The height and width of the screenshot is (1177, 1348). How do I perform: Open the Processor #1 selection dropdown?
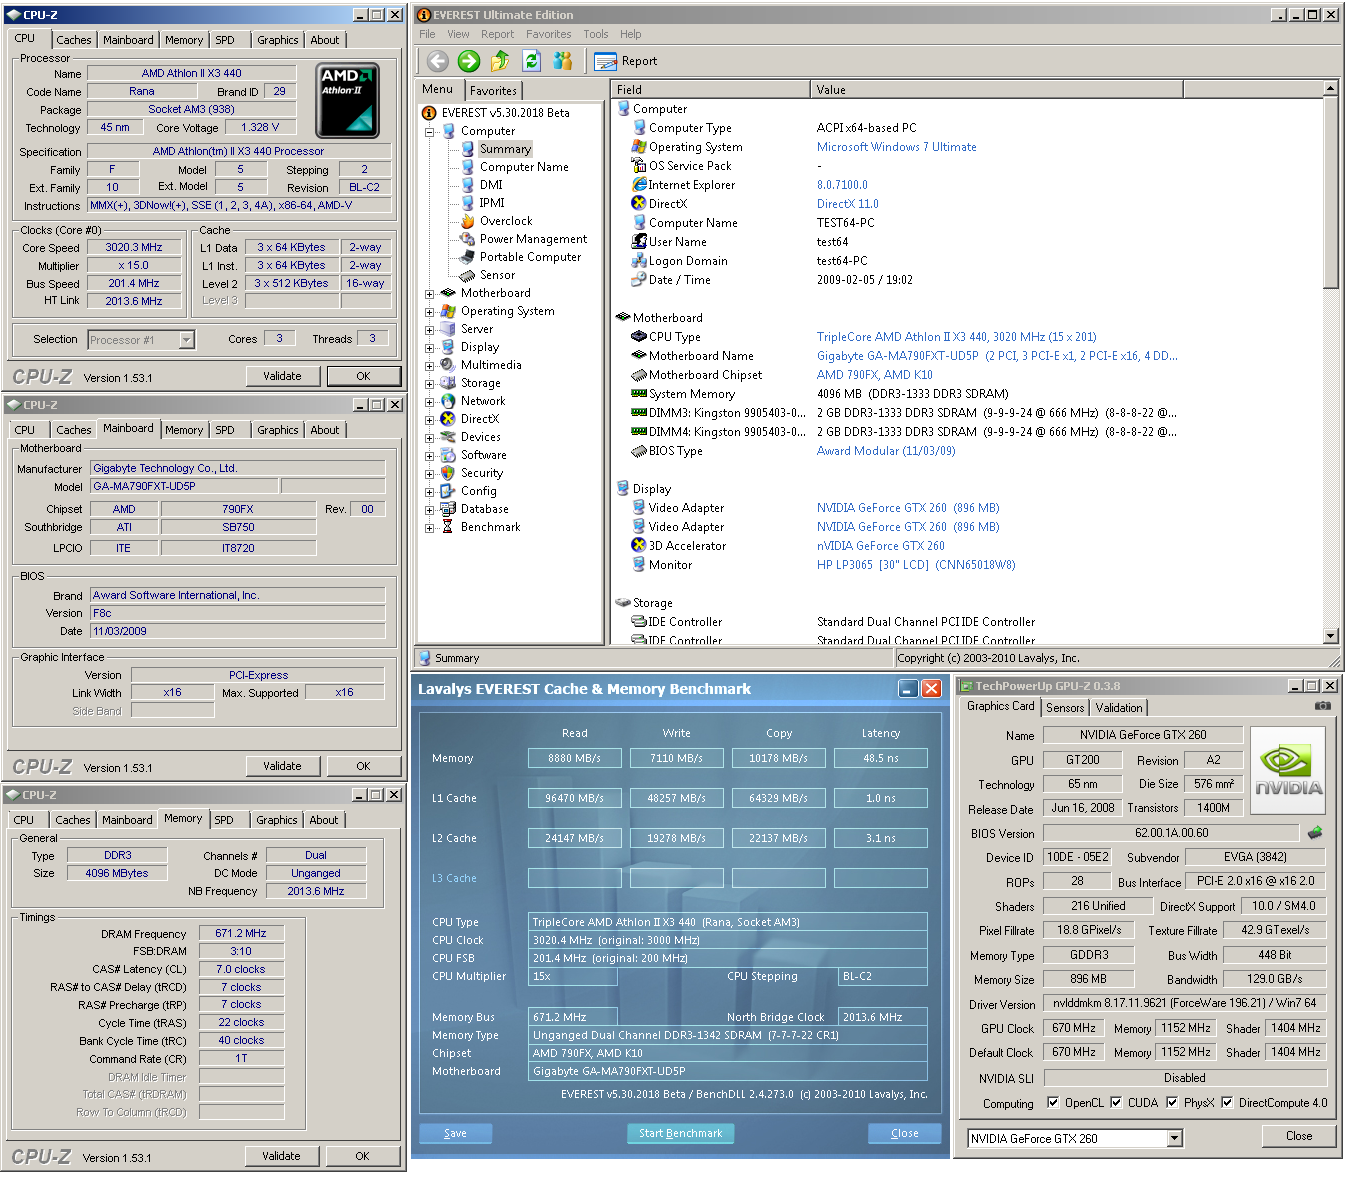[186, 340]
